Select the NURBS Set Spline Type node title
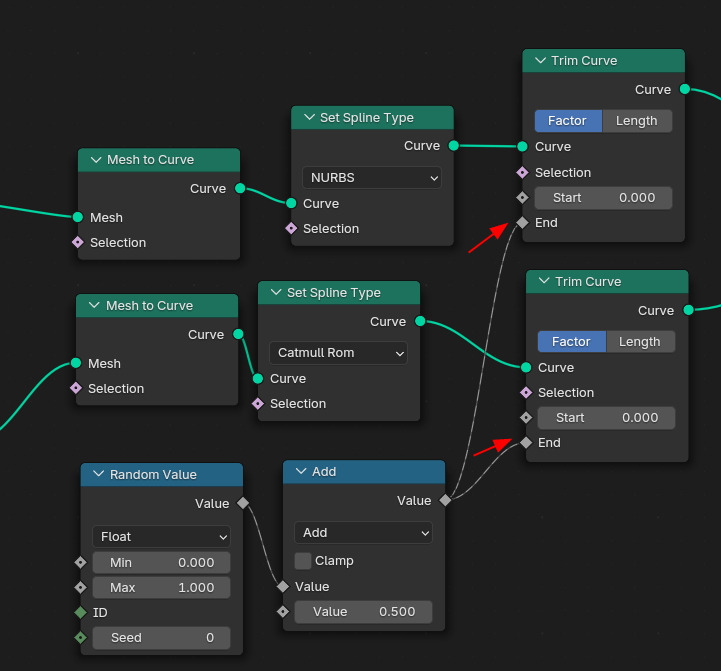The width and height of the screenshot is (721, 671). tap(366, 118)
